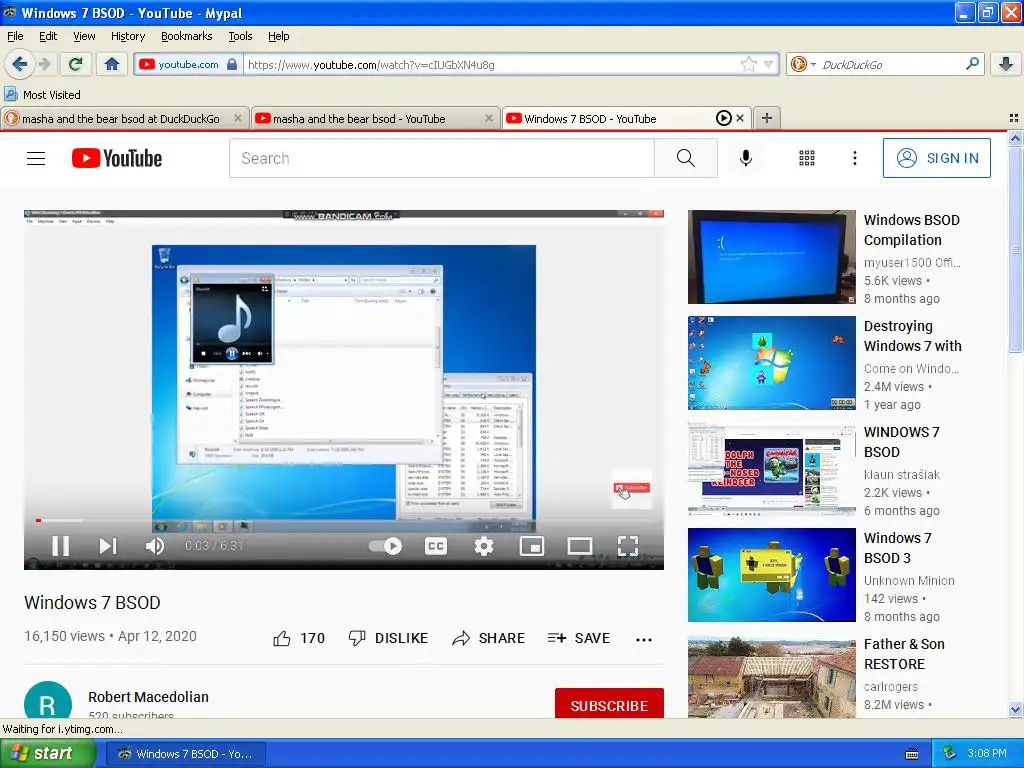The image size is (1024, 768).
Task: Click the DISLIKE button
Action: pos(389,638)
